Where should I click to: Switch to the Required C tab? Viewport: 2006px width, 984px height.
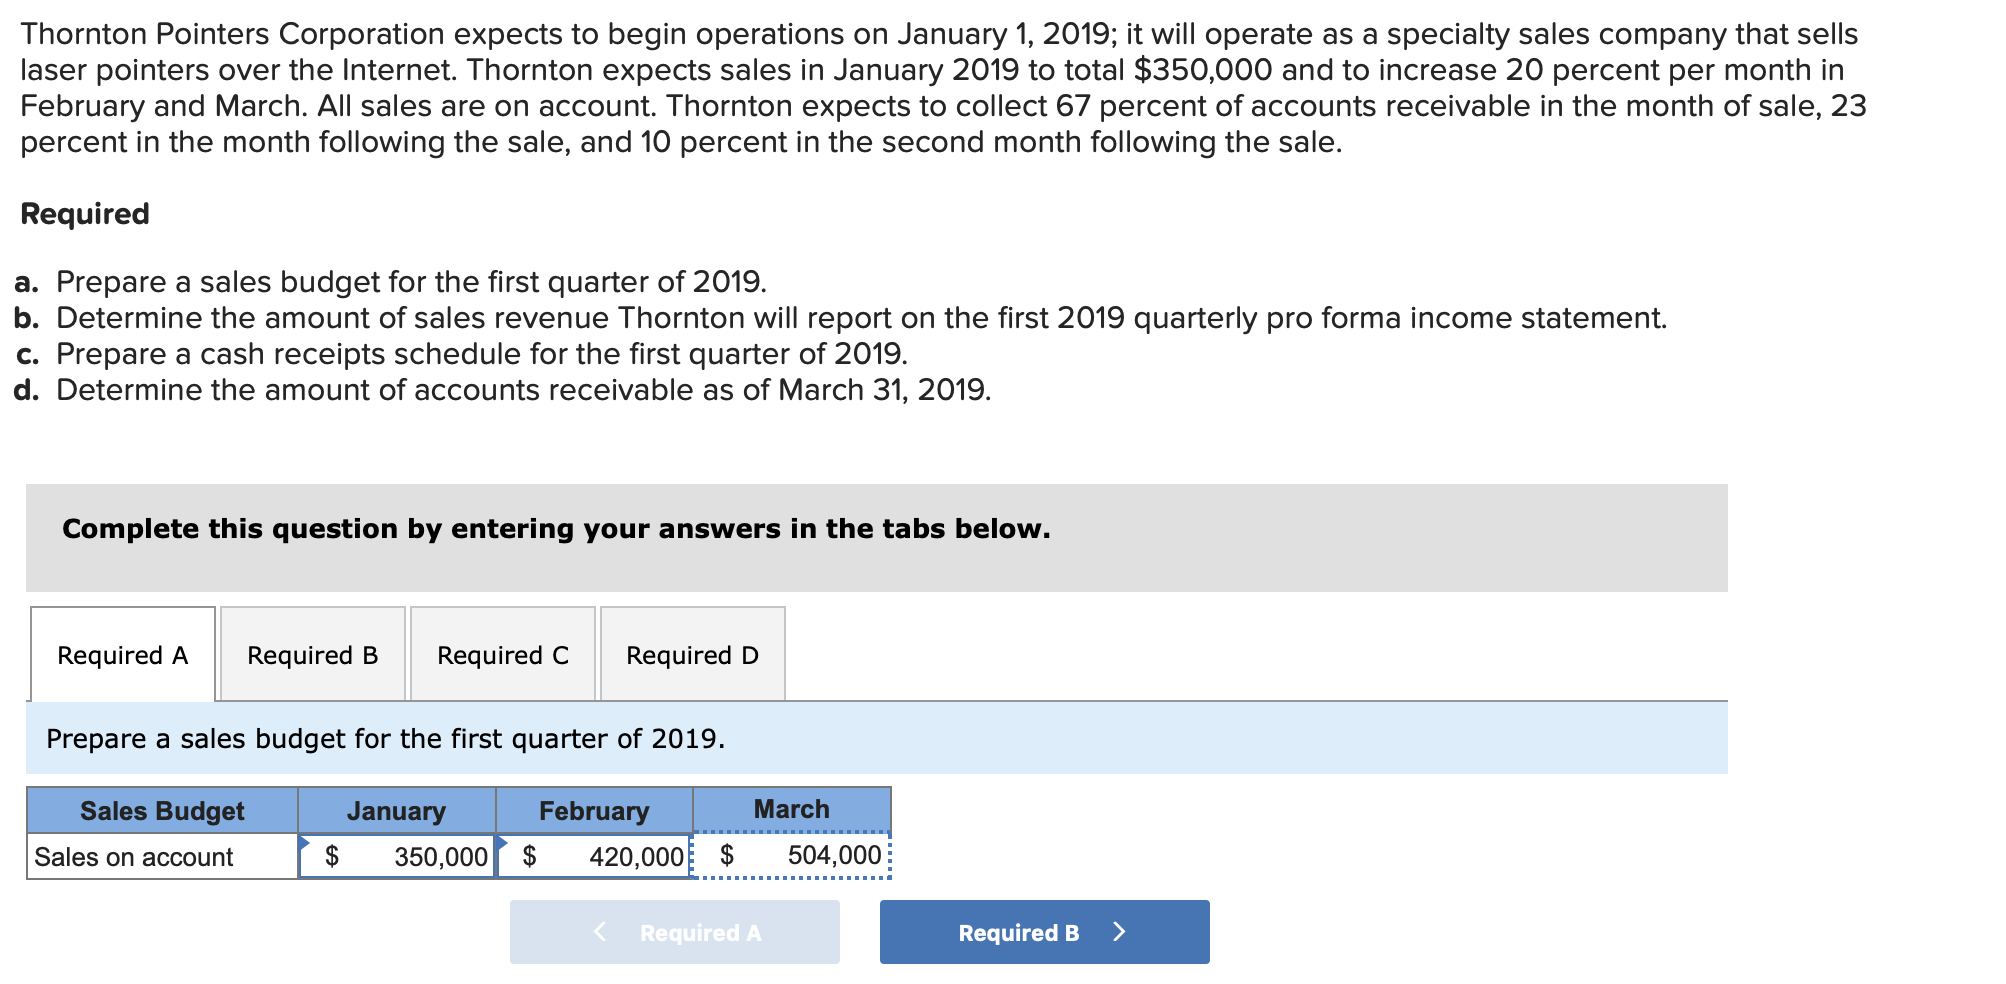[x=502, y=654]
